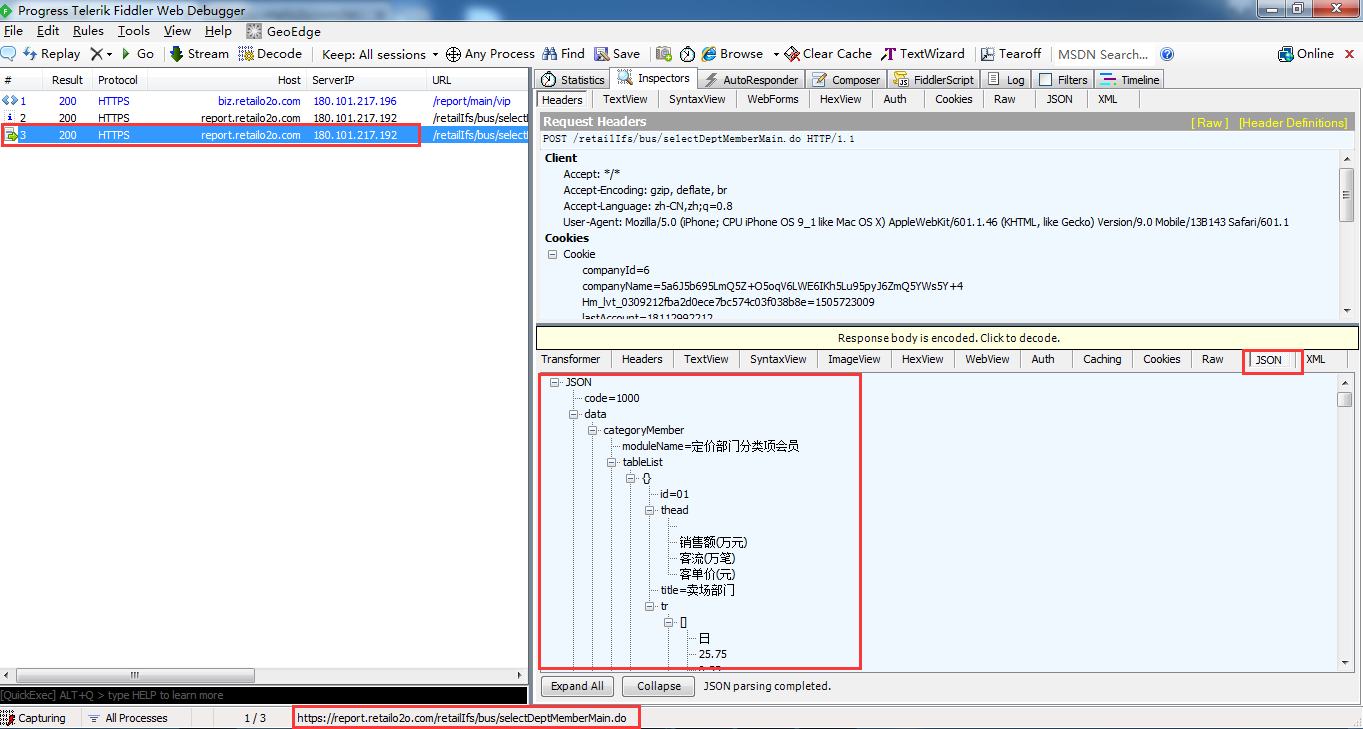Open the Rules menu
Screen dimensions: 1363x729
click(88, 31)
